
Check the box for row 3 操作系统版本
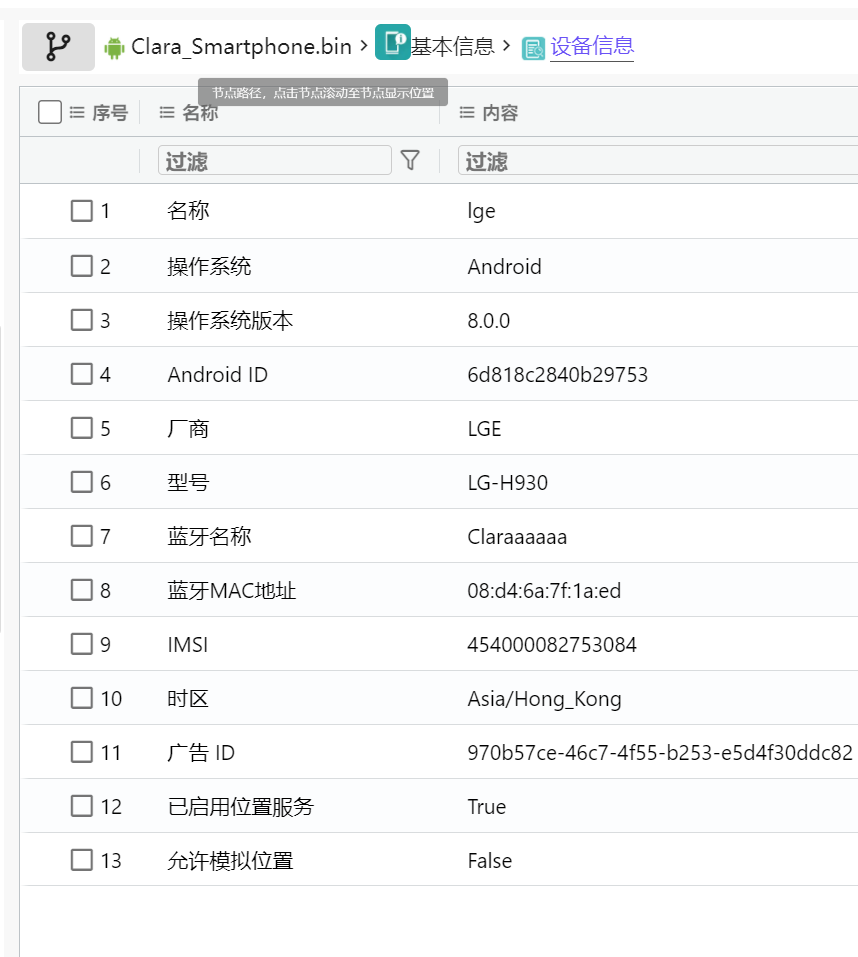click(x=82, y=320)
